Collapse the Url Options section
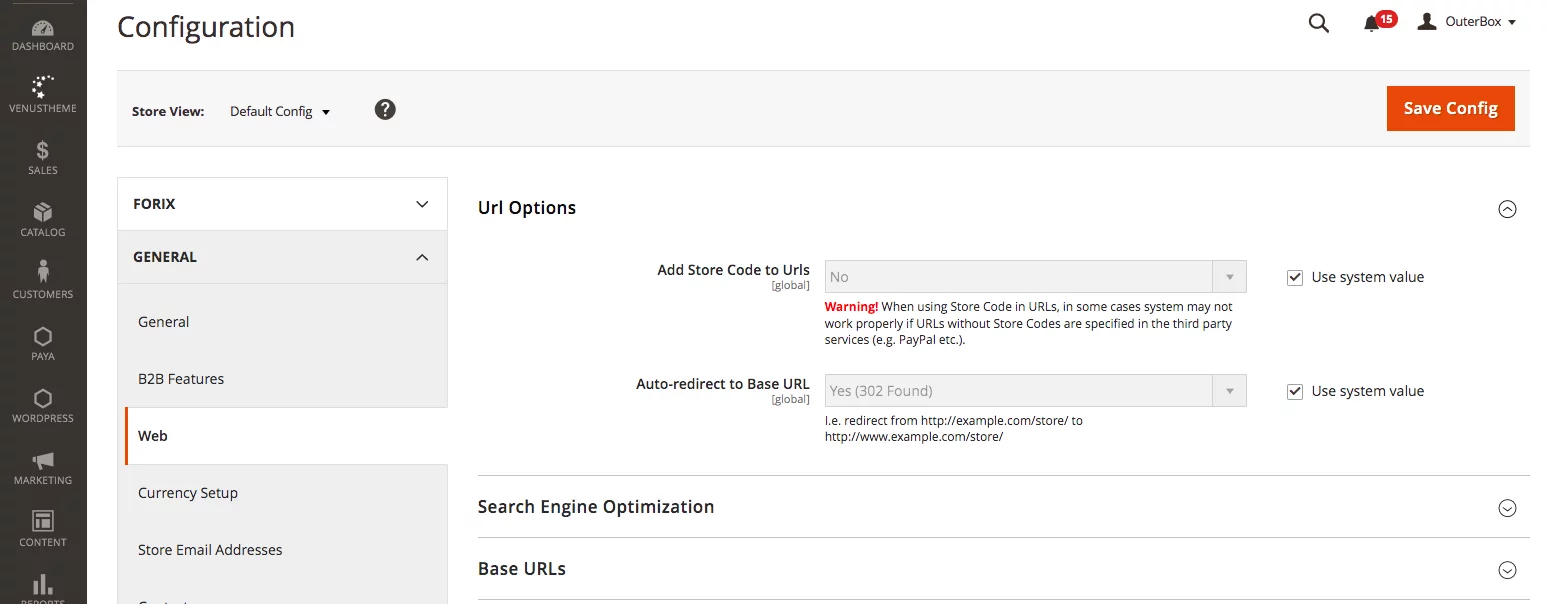The image size is (1555, 604). pyautogui.click(x=1507, y=209)
